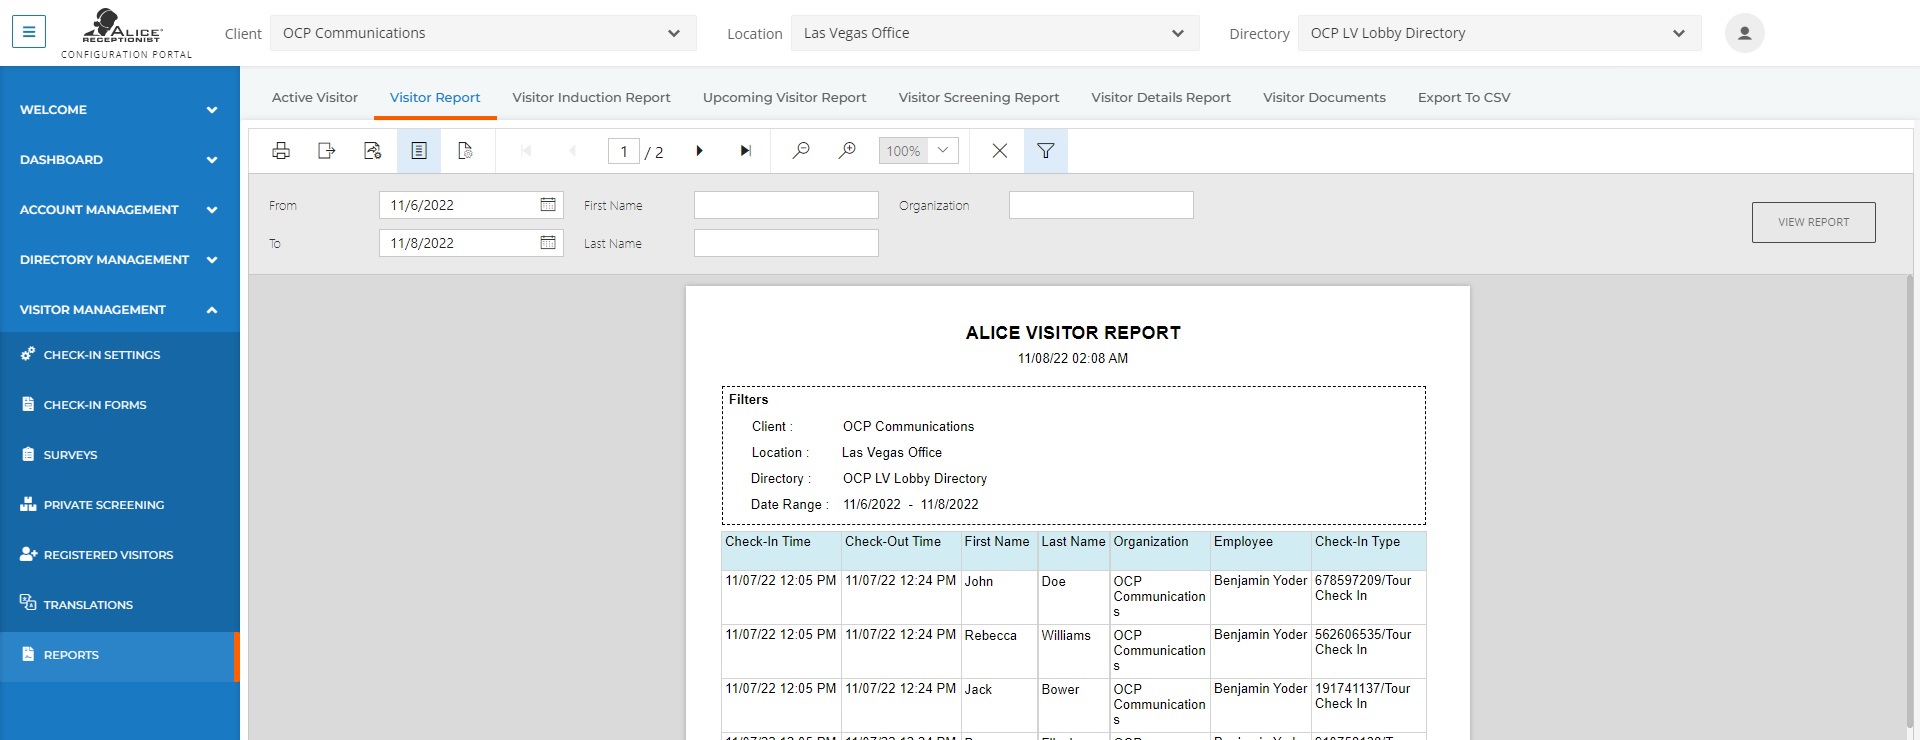
Task: Open the Directory dropdown
Action: click(x=1499, y=33)
